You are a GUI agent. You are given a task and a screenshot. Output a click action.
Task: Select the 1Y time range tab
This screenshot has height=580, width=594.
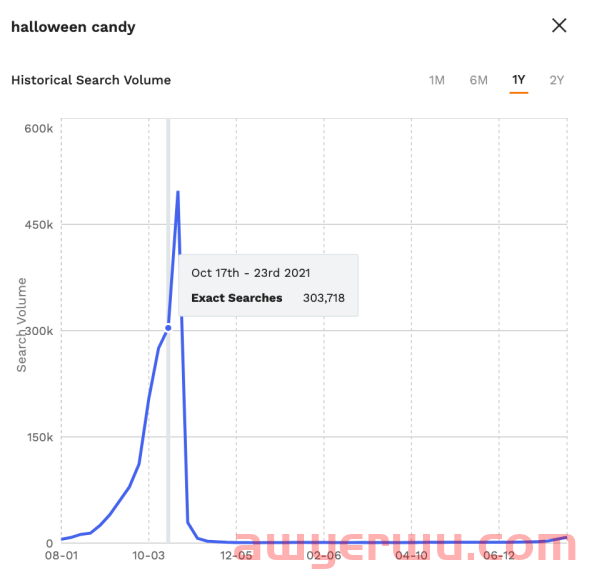(x=519, y=80)
